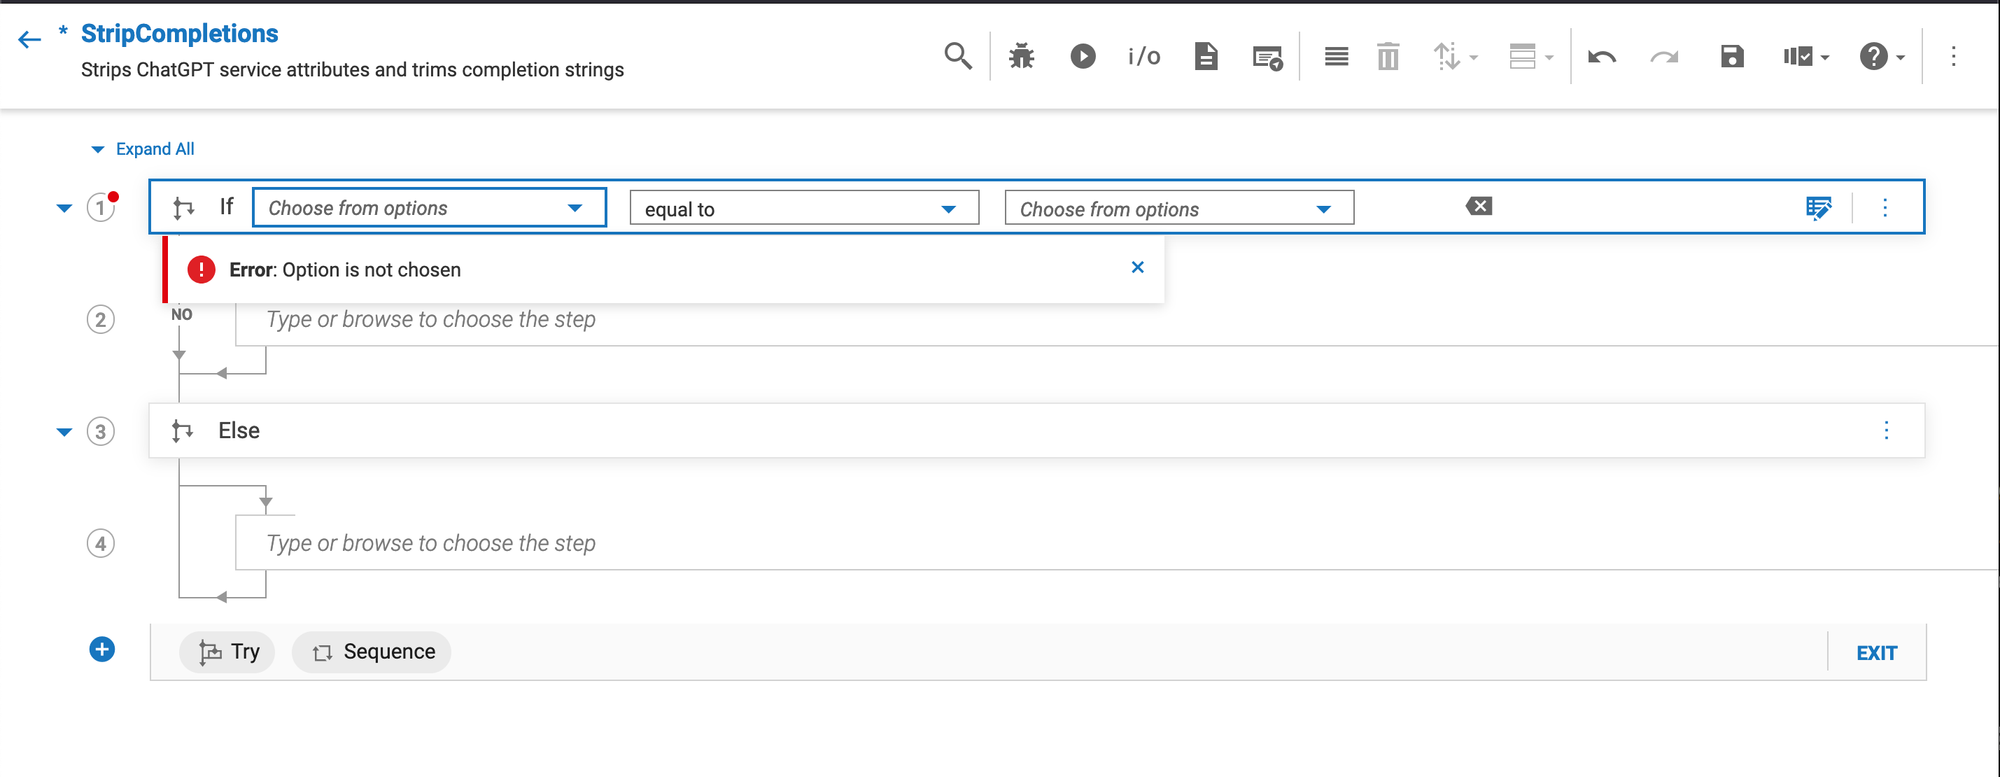Dismiss the 'Option is not chosen' error

click(x=1137, y=267)
